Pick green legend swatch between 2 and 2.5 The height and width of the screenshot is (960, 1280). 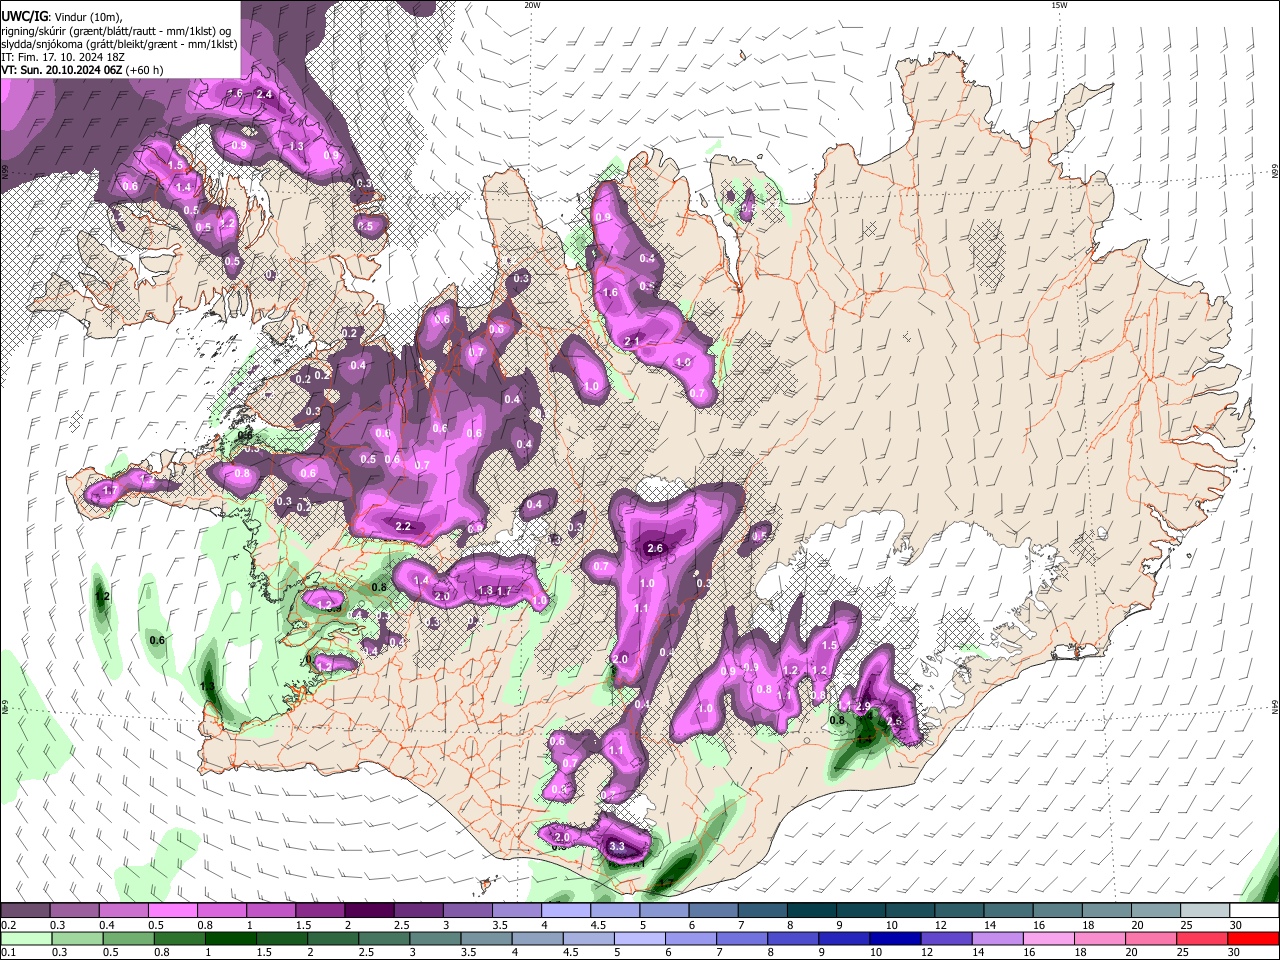332,938
